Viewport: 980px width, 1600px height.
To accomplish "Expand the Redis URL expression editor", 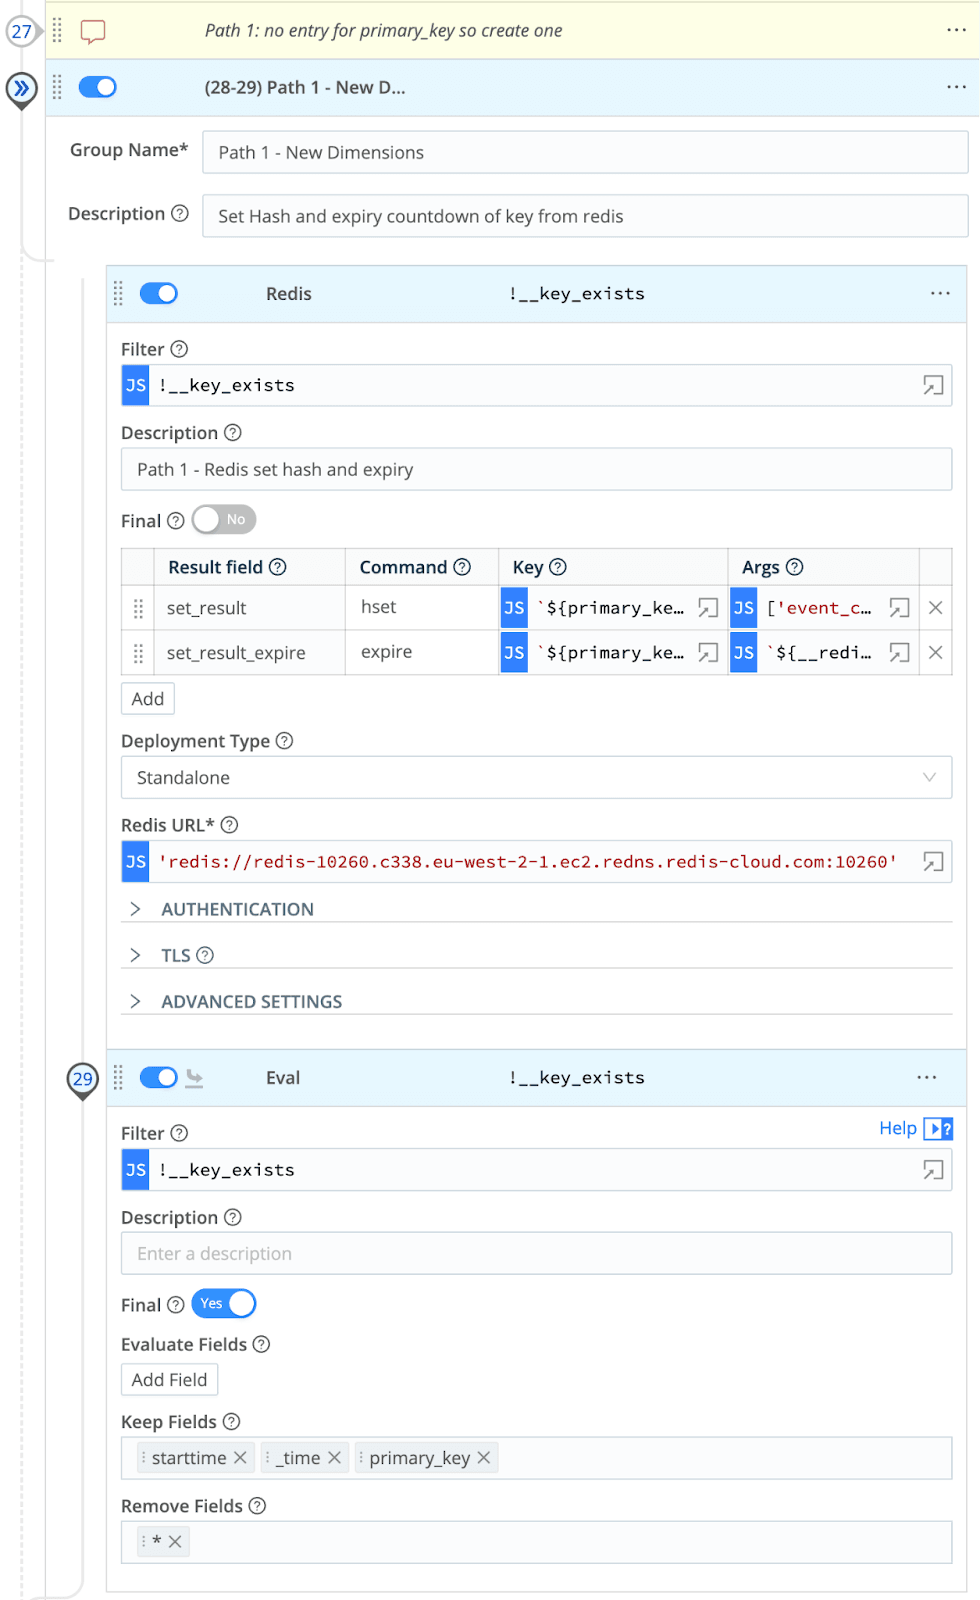I will 932,862.
